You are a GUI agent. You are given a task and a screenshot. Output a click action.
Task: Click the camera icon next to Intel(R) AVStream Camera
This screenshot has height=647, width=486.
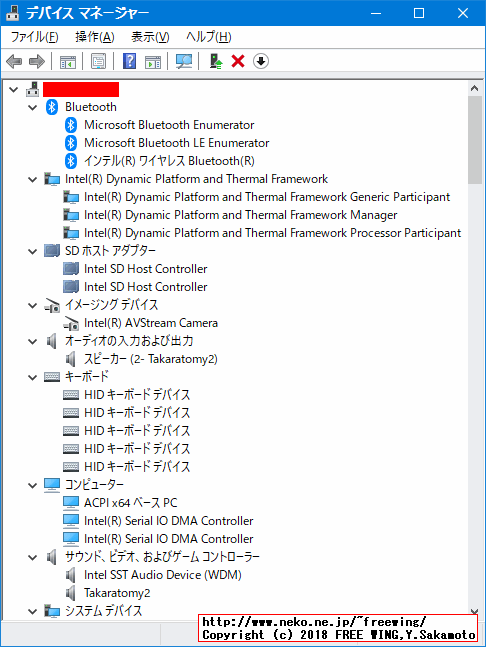point(71,323)
